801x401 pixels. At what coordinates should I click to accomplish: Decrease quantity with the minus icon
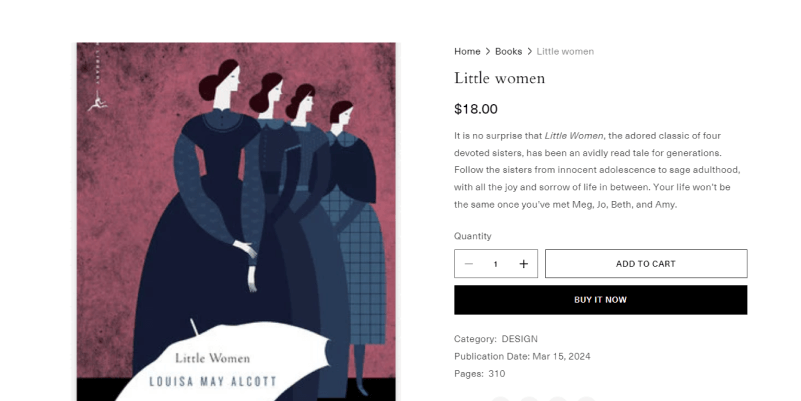pyautogui.click(x=469, y=264)
